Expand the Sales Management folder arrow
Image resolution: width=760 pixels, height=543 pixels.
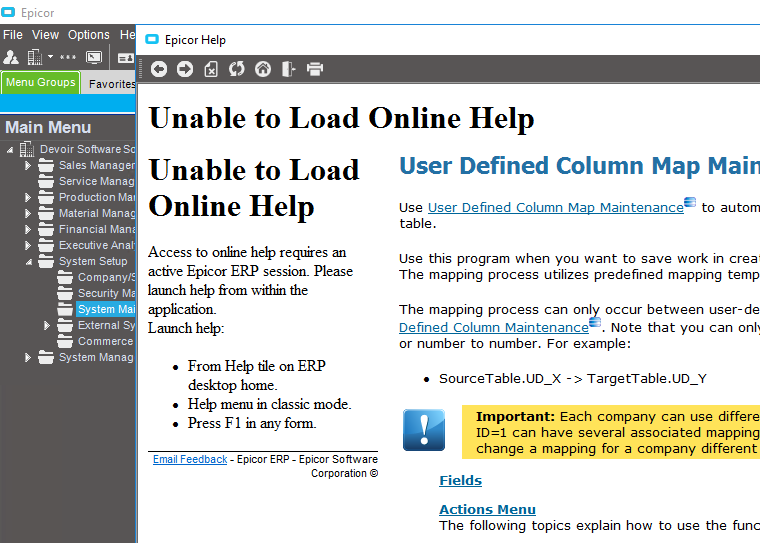click(x=28, y=165)
